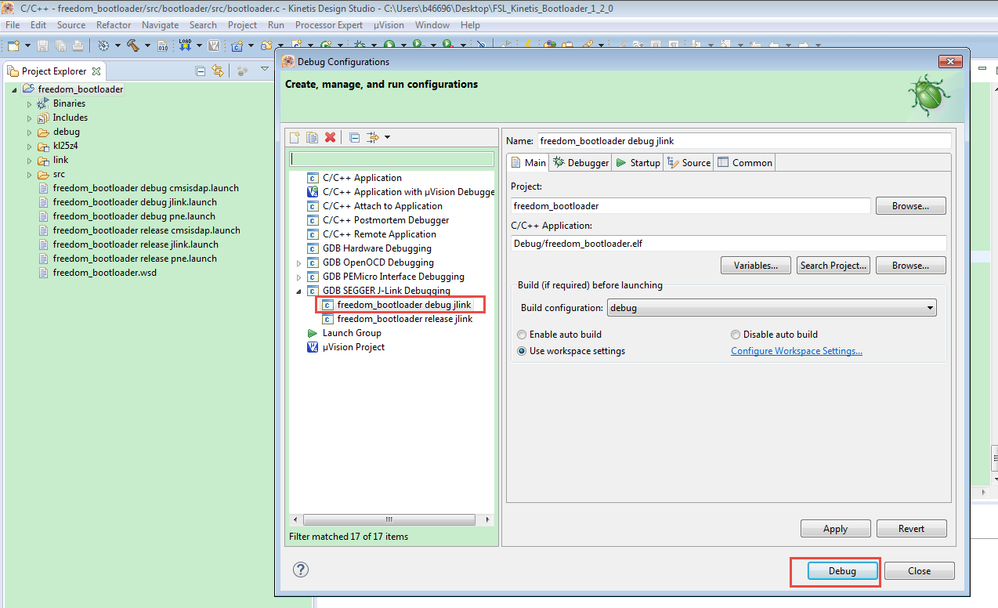Expand the Includes folder
The height and width of the screenshot is (608, 998).
(29, 118)
